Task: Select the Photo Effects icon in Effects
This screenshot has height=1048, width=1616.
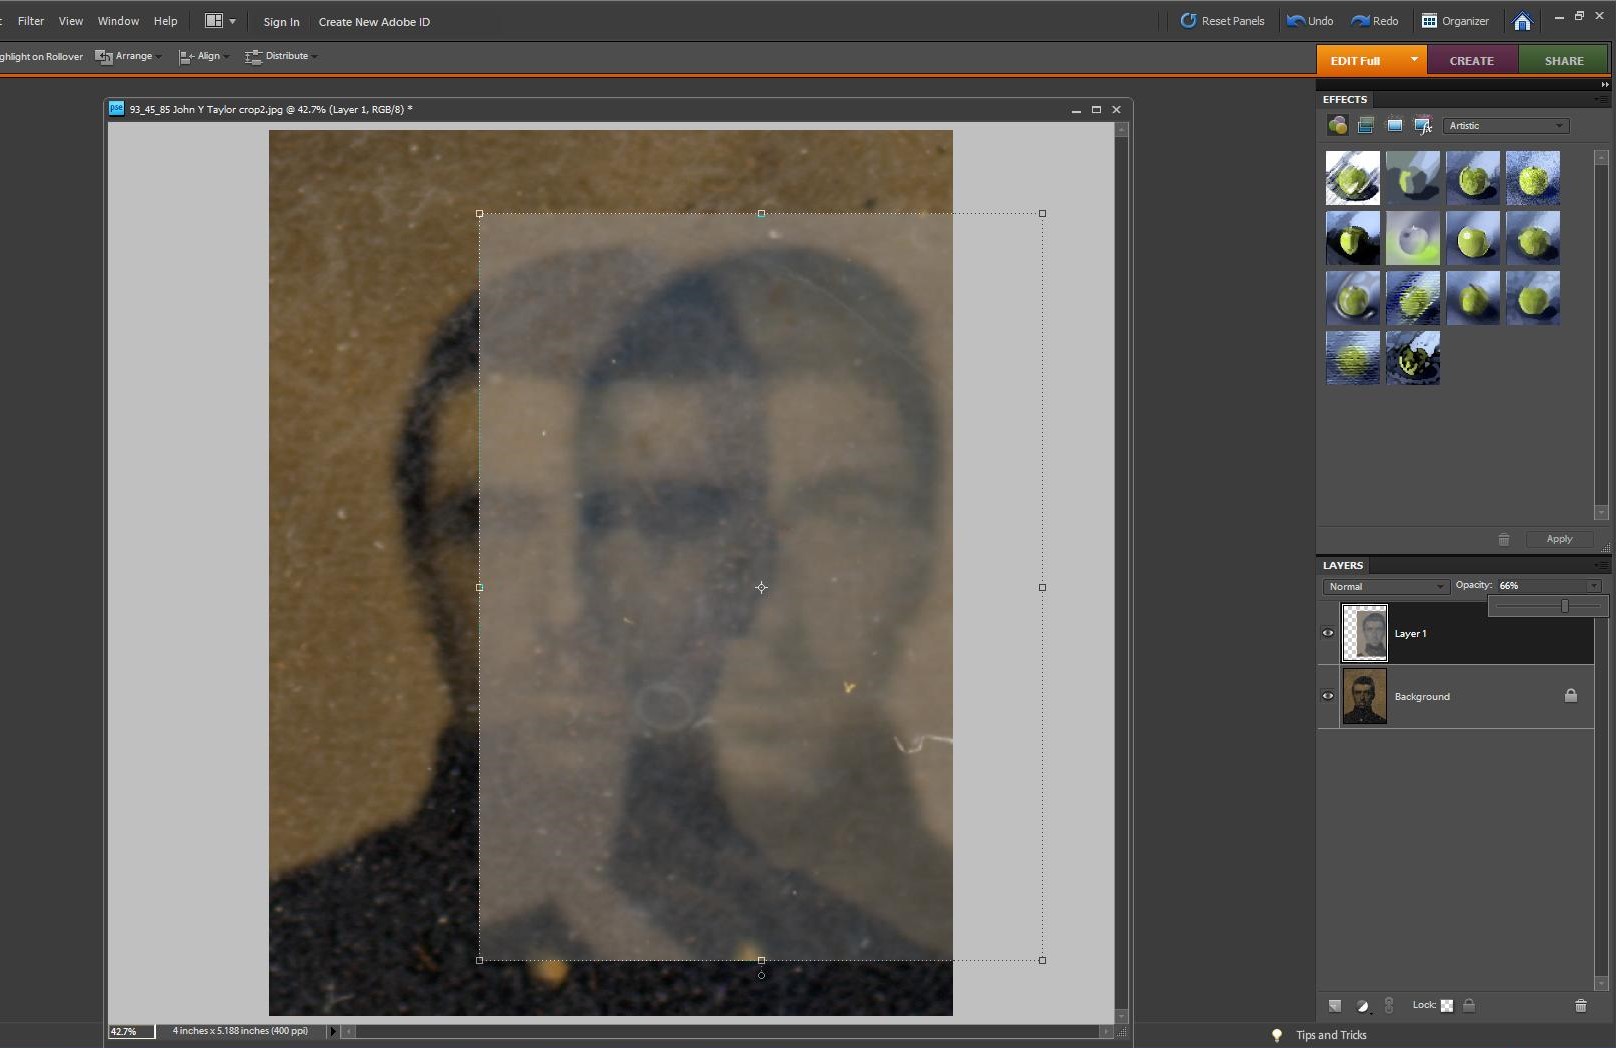Action: pos(1395,125)
